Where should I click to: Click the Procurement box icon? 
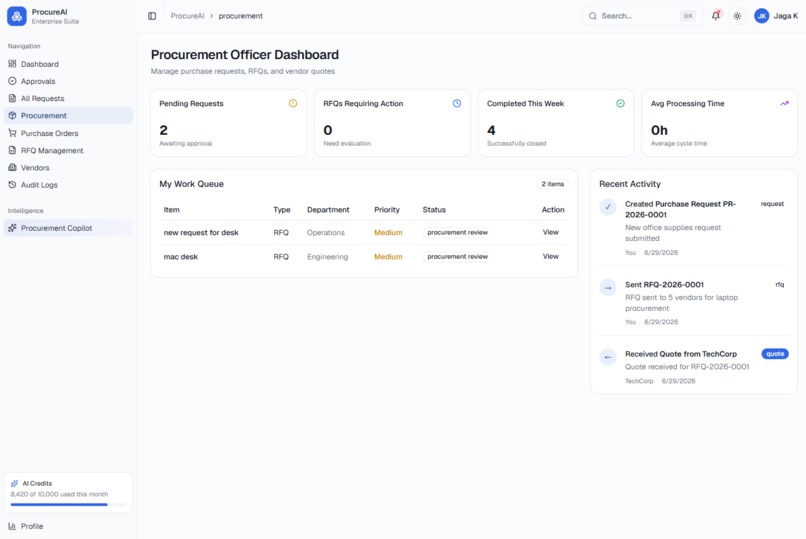click(12, 115)
